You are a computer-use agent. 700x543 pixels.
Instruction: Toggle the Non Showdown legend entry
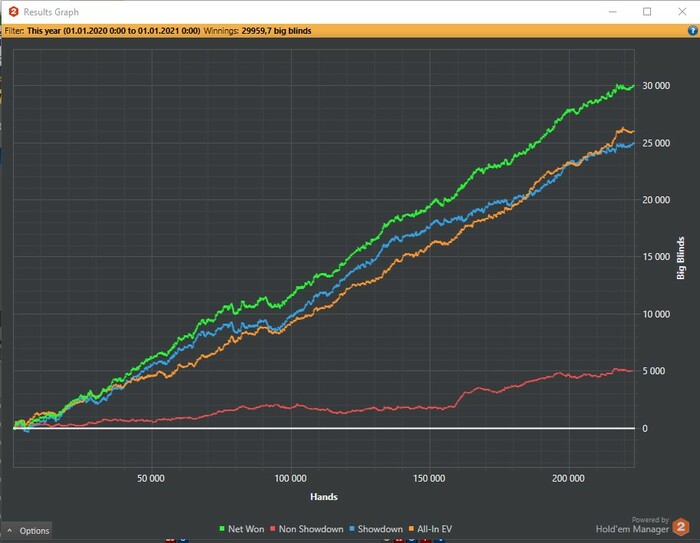click(307, 529)
